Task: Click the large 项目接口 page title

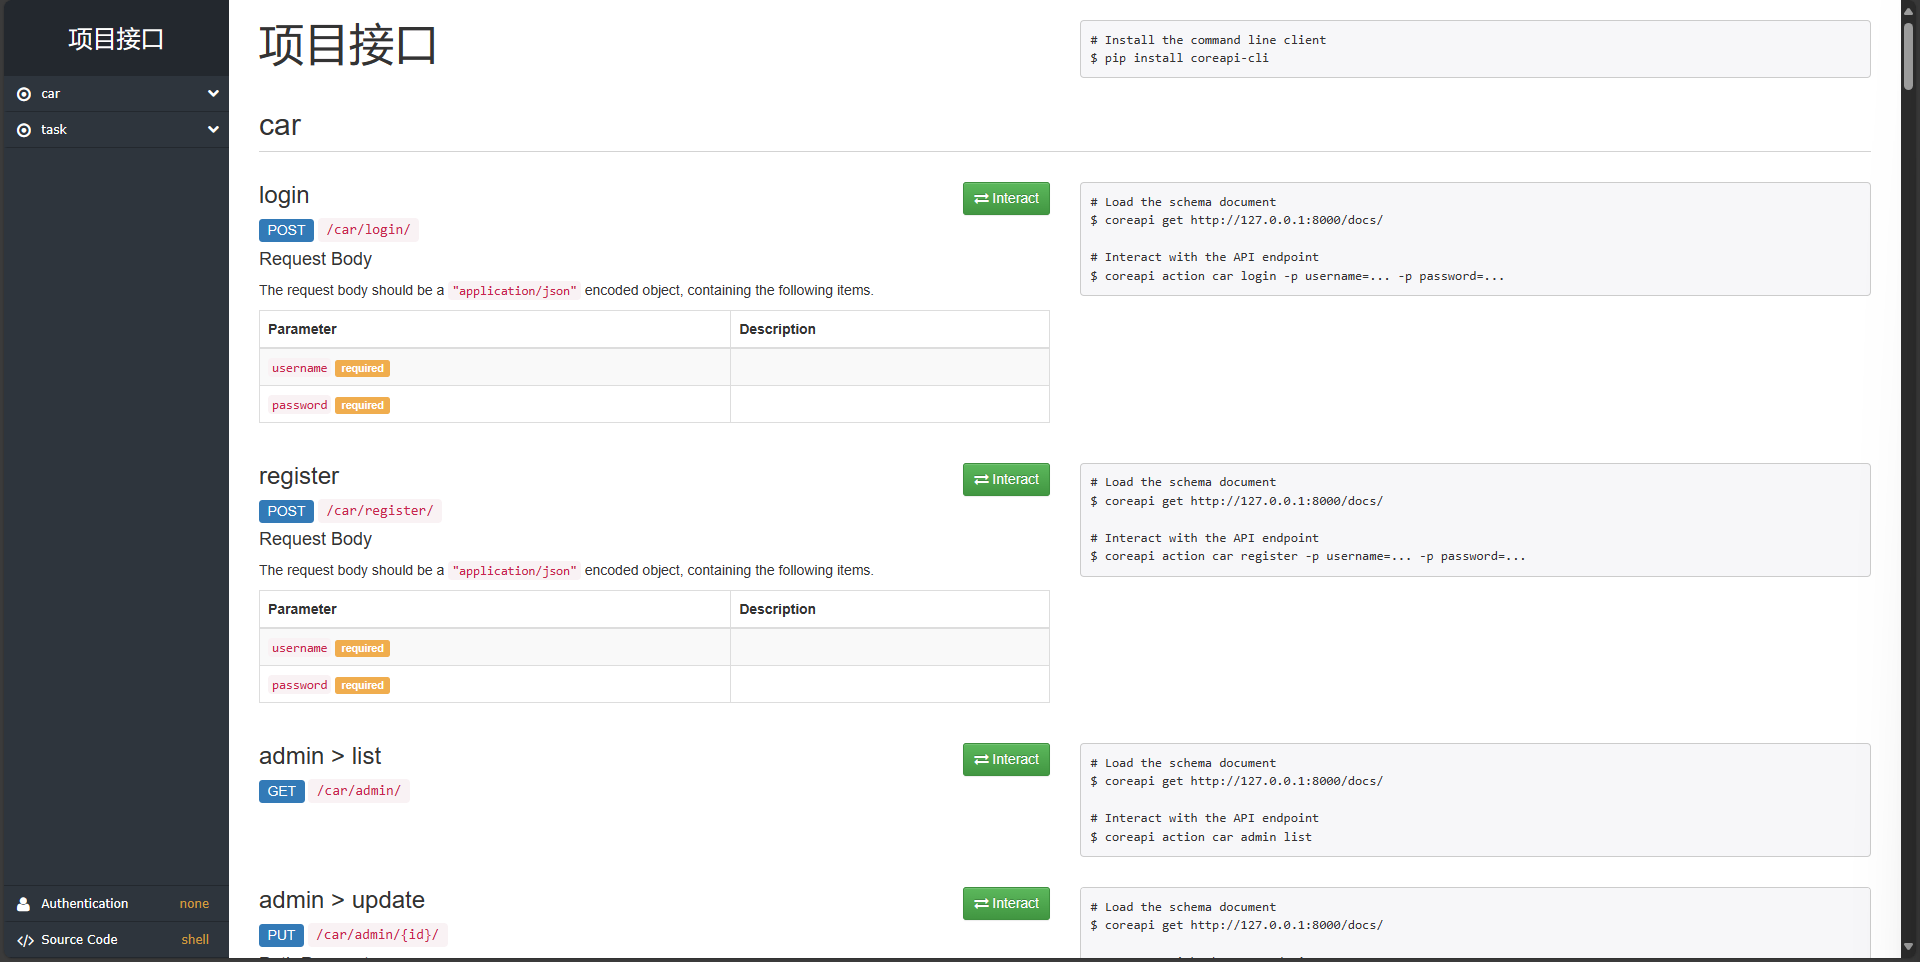Action: [x=348, y=46]
